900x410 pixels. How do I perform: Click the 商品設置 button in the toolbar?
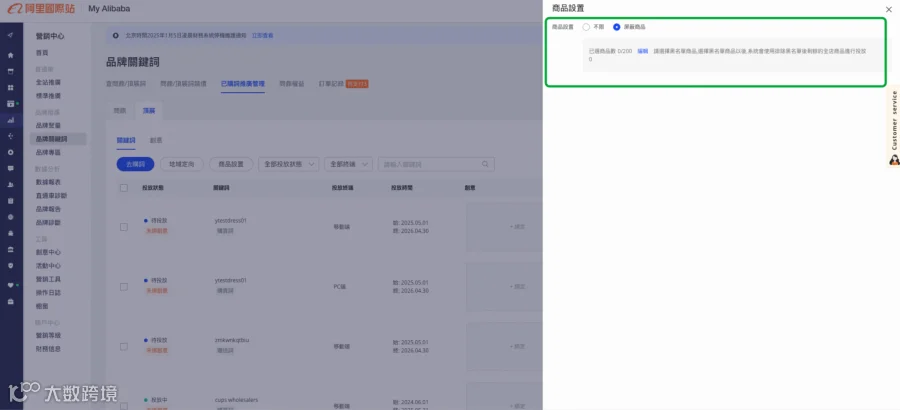pyautogui.click(x=231, y=164)
